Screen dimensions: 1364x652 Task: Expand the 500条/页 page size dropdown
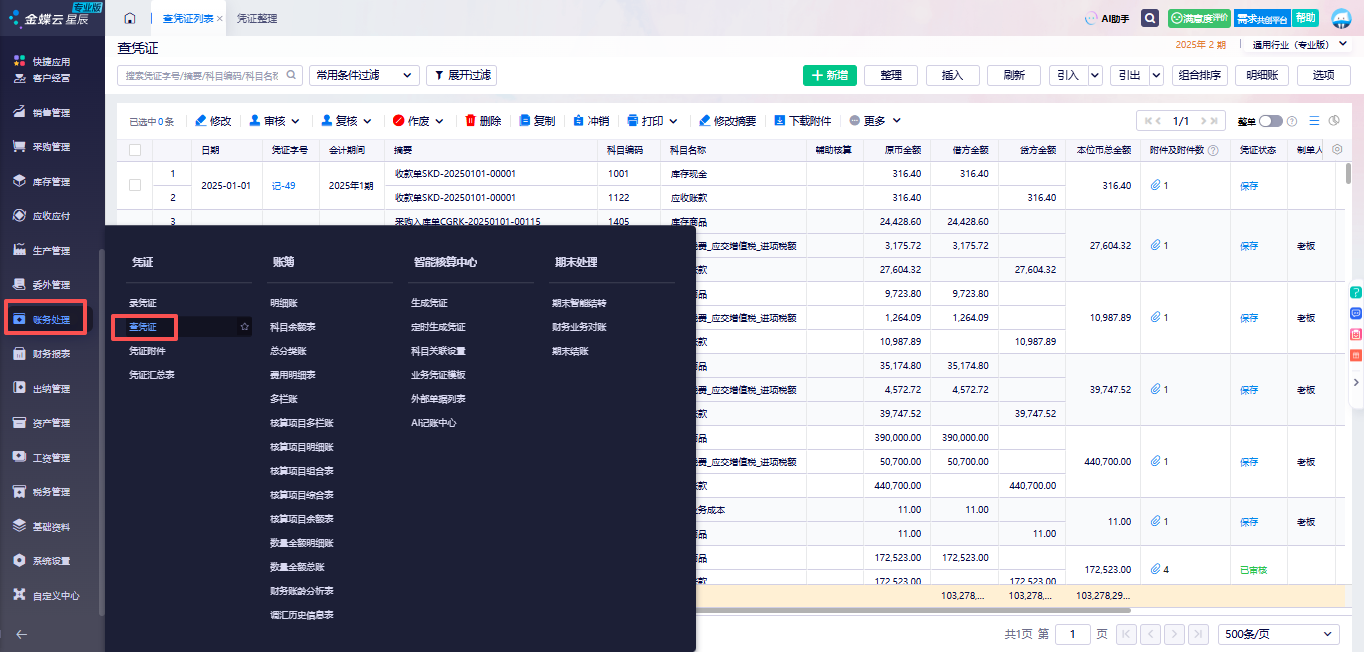1277,634
